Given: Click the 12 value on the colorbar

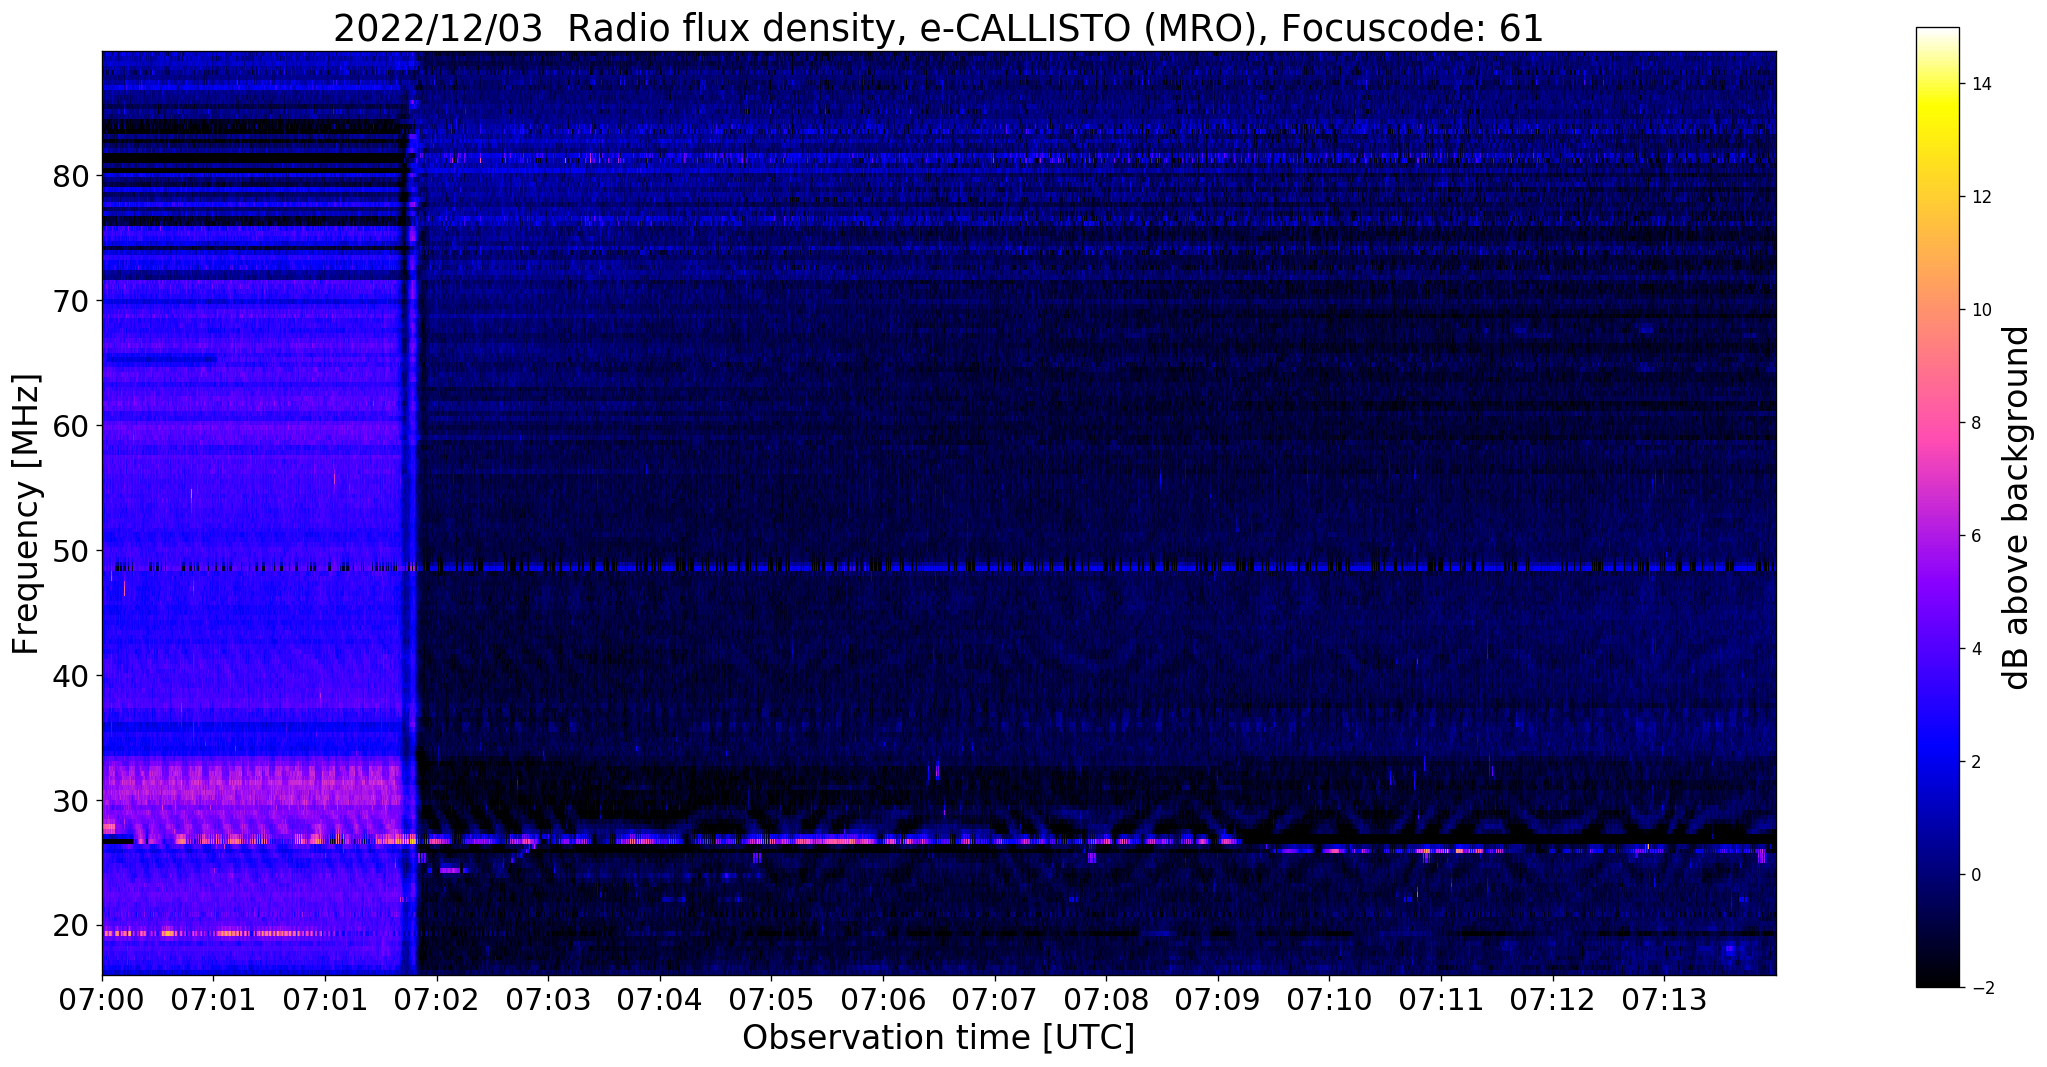Looking at the screenshot, I should coord(1980,197).
